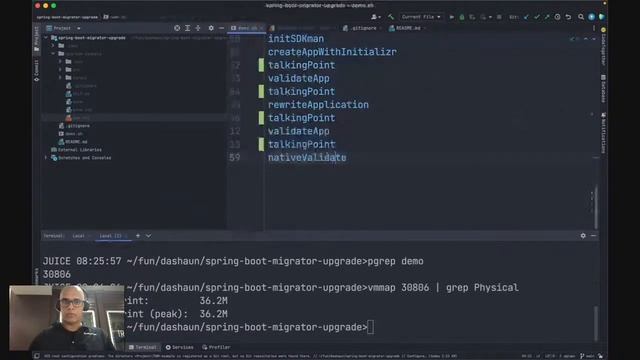Switch to the Local terminal tab
Viewport: 640px width, 360px height.
point(79,236)
